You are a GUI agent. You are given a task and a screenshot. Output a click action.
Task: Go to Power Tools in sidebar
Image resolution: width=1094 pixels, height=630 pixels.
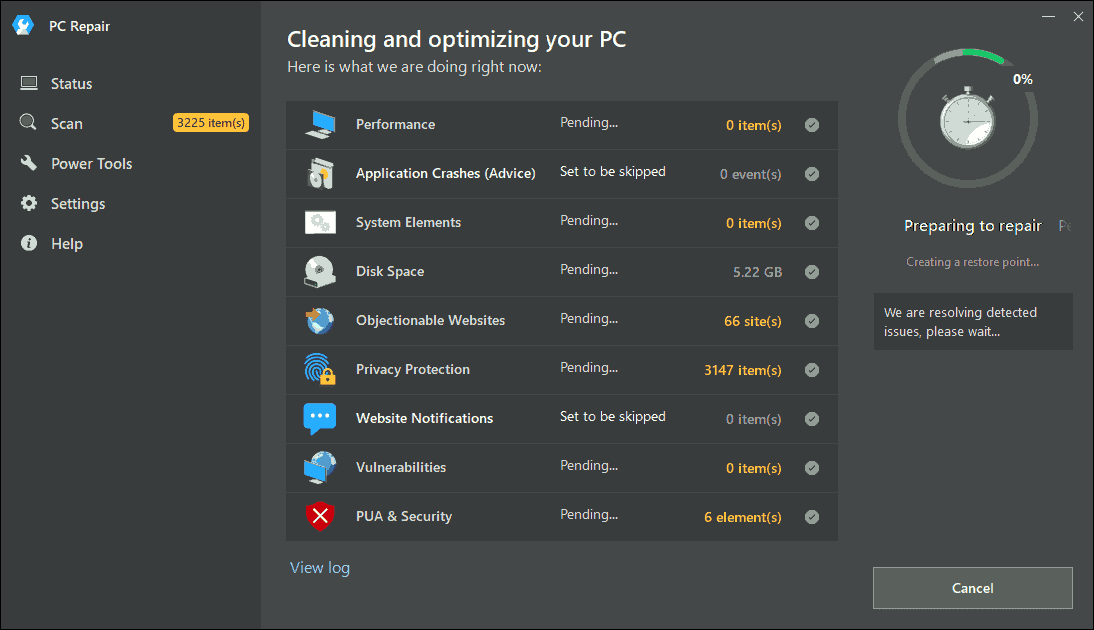pos(91,164)
